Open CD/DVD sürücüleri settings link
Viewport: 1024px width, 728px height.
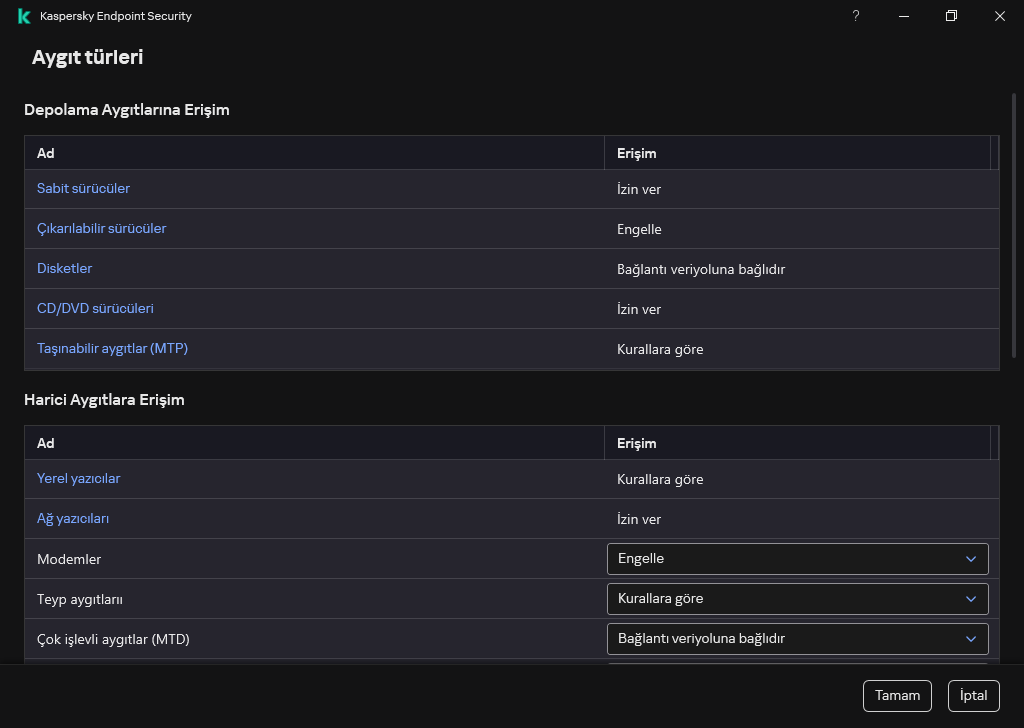tap(95, 309)
